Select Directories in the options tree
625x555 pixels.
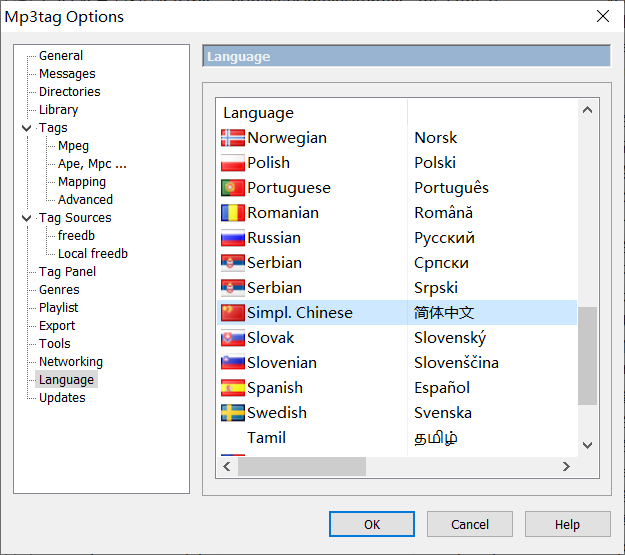click(x=69, y=92)
